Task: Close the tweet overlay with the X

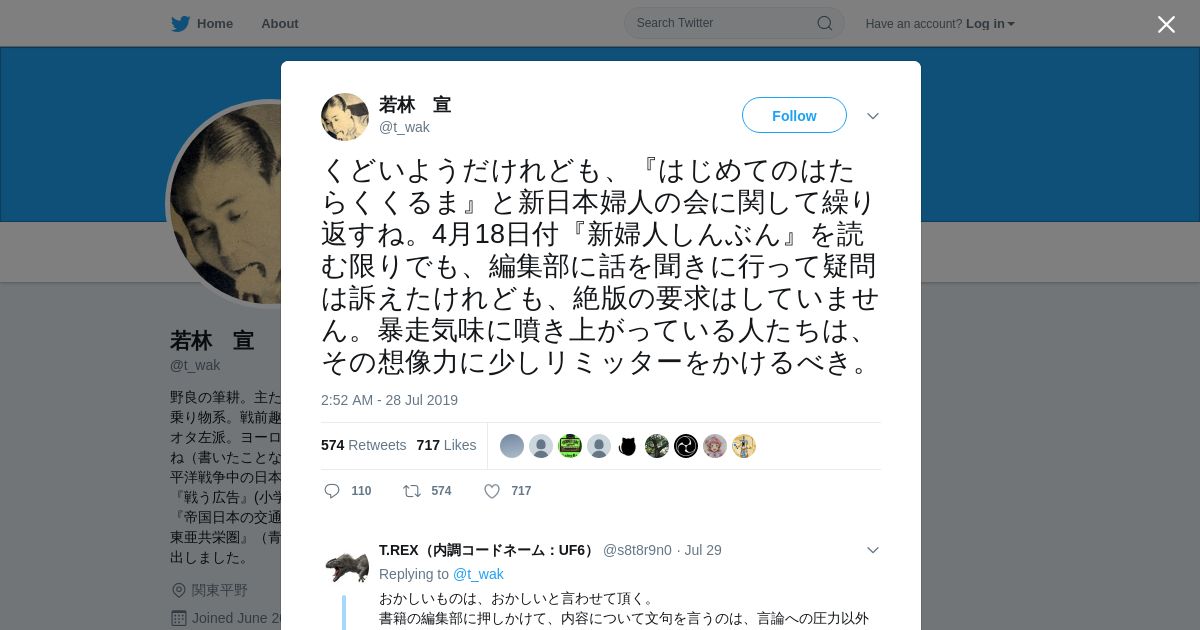Action: tap(1166, 24)
